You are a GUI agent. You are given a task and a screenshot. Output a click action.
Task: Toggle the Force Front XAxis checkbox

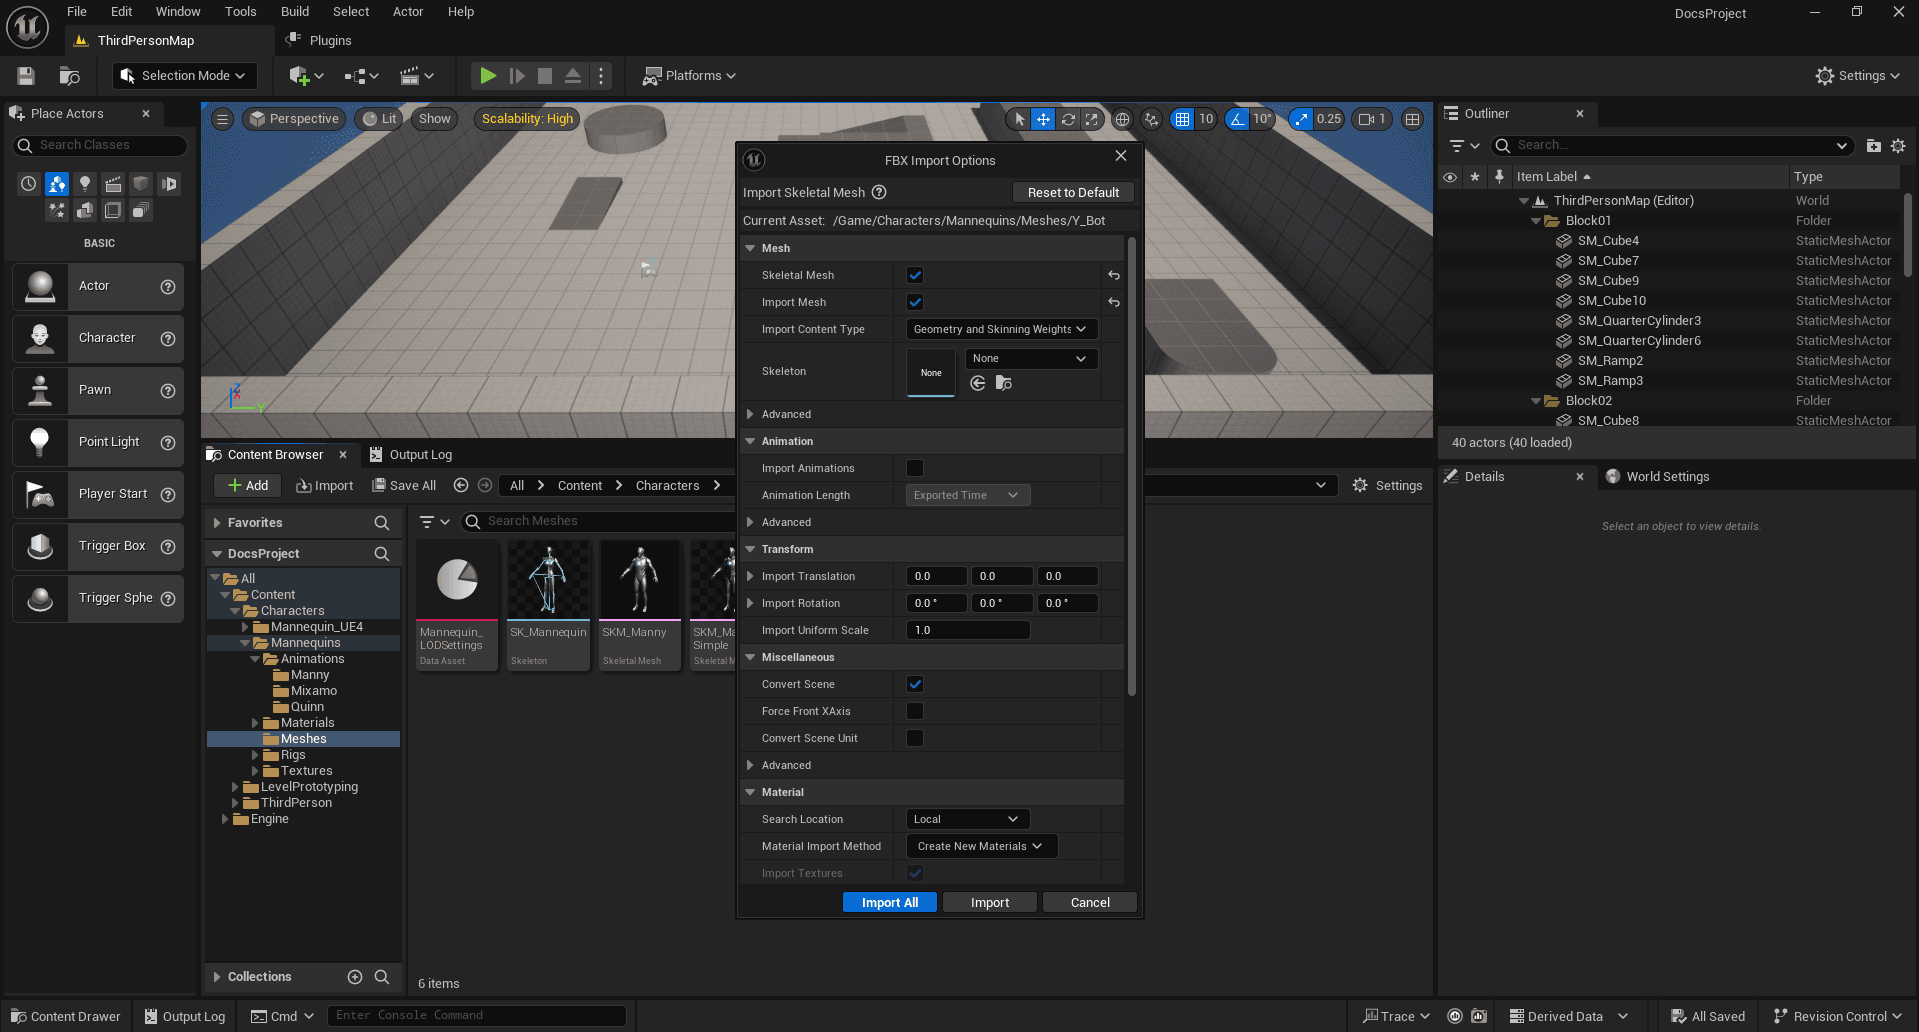[914, 711]
